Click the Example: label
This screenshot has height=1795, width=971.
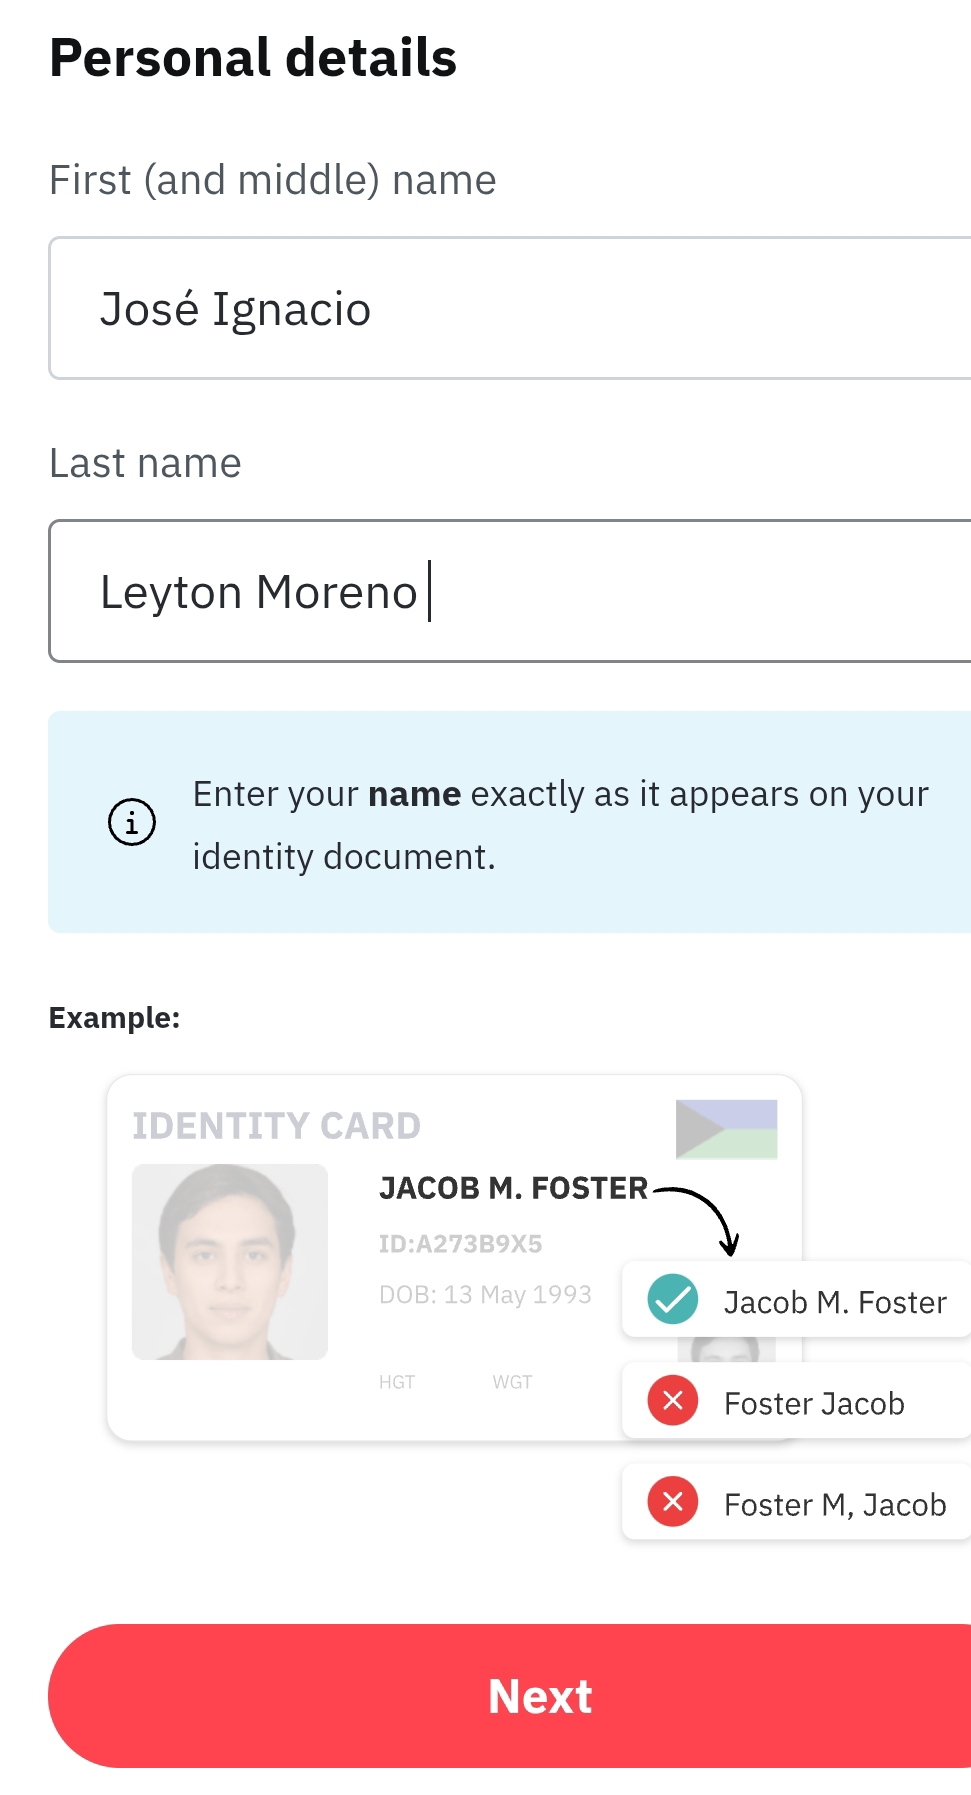[115, 1017]
